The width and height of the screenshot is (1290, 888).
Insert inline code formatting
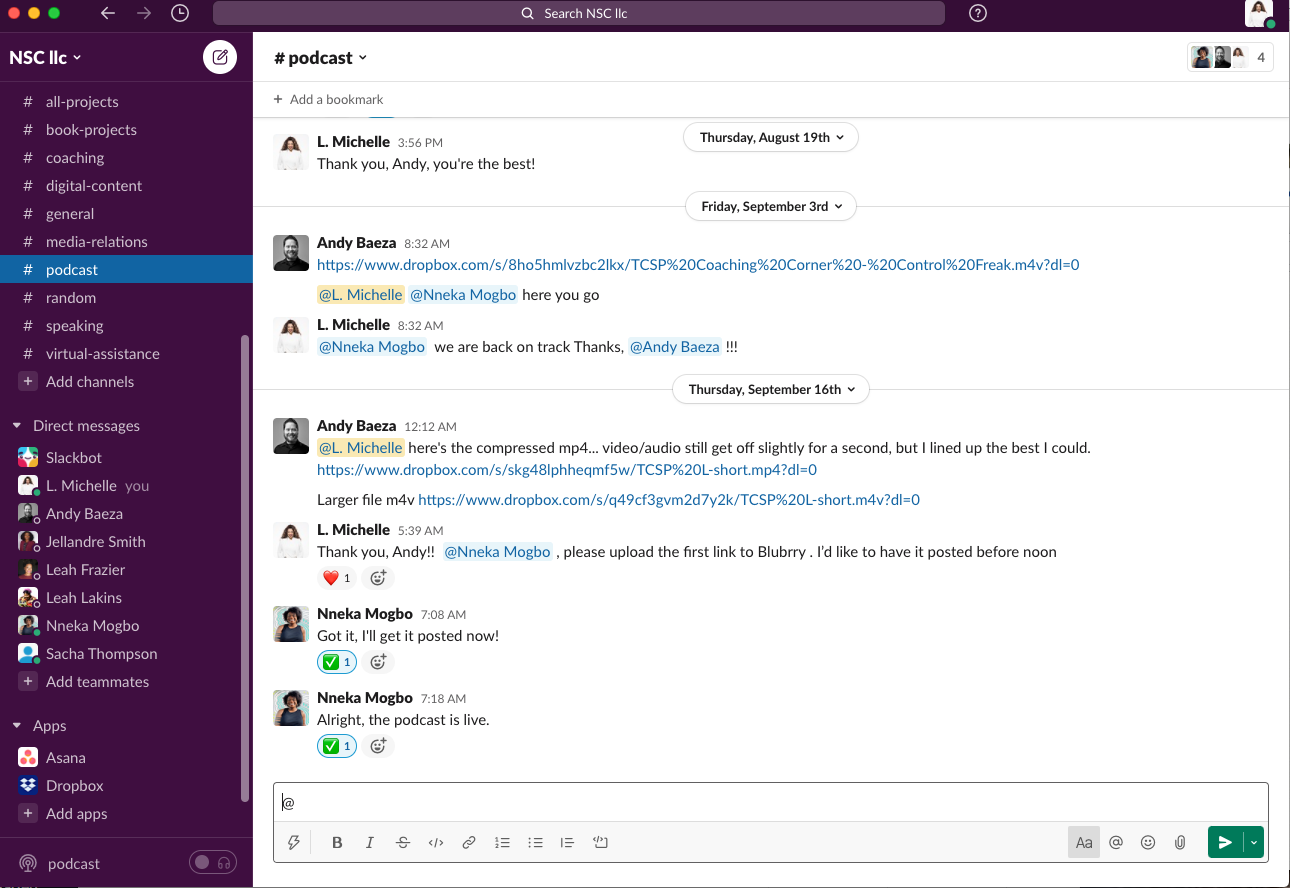(436, 842)
